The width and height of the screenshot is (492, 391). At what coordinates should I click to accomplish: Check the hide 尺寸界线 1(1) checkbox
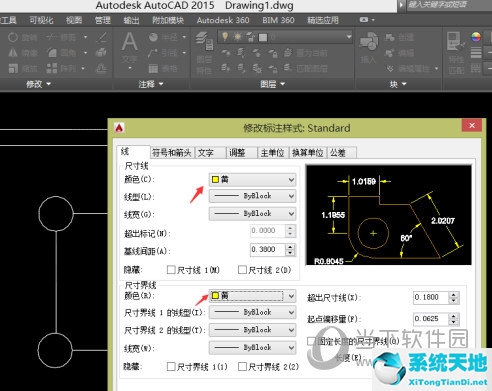171,367
